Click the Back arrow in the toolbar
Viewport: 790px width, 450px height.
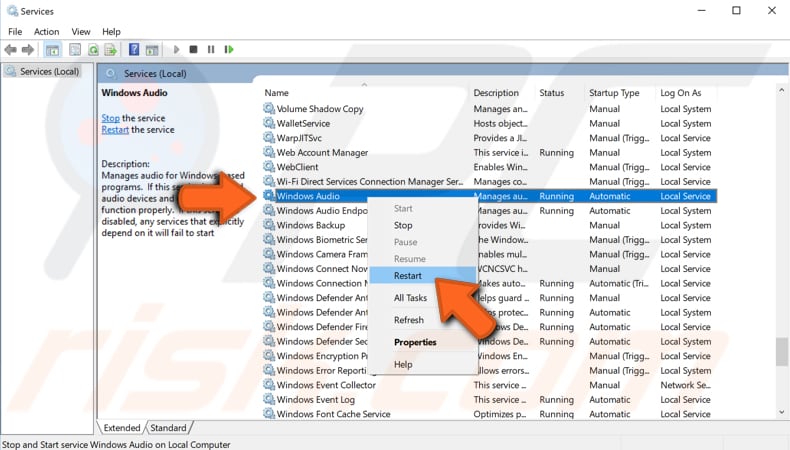tap(11, 49)
